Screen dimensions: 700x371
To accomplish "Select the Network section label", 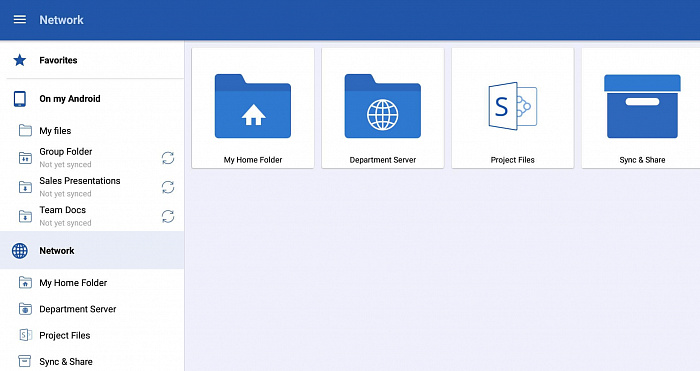I will point(57,250).
